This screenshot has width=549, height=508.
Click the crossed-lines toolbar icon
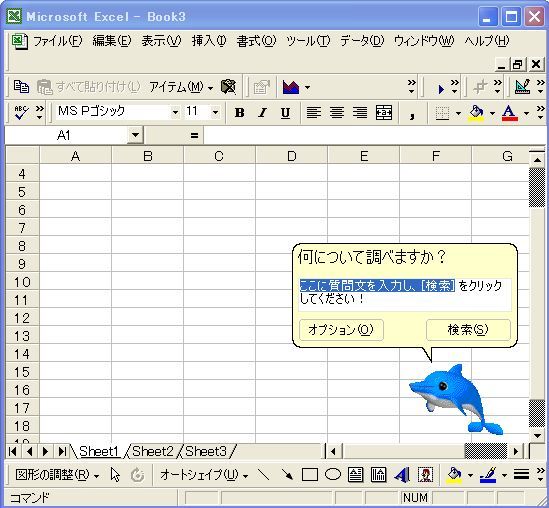click(x=480, y=87)
